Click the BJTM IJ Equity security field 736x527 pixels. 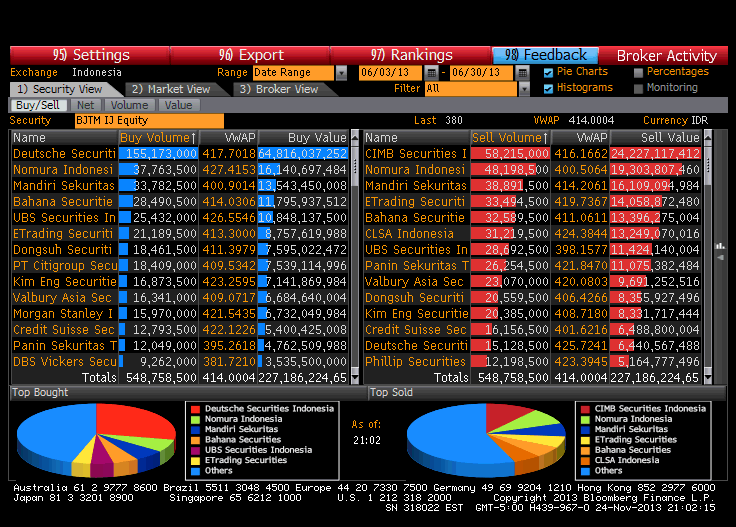click(x=149, y=121)
